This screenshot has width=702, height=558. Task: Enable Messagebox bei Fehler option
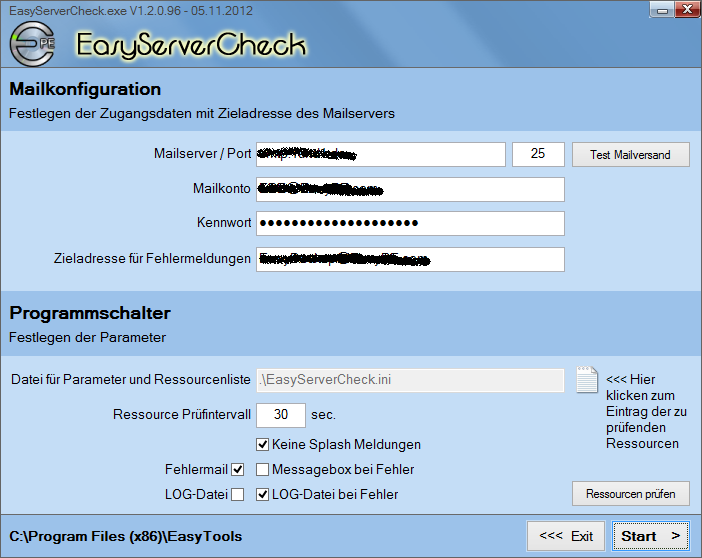point(264,469)
